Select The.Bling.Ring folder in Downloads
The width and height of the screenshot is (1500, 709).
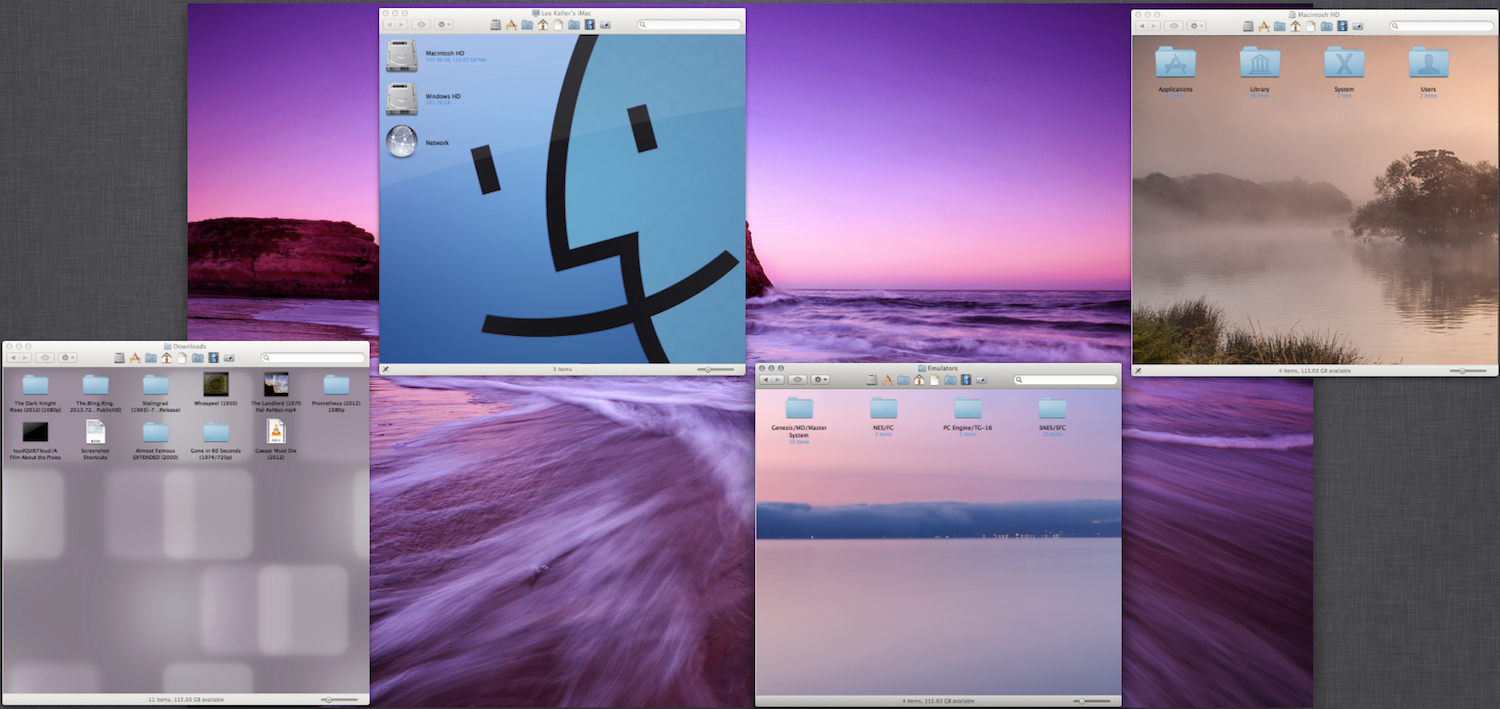tap(96, 385)
